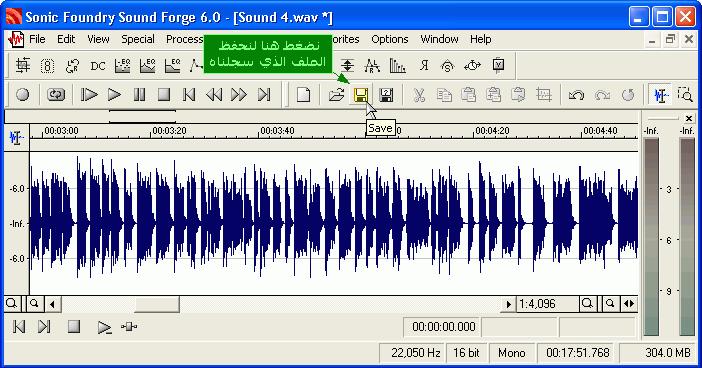
Task: Open the Help menu
Action: pos(480,39)
